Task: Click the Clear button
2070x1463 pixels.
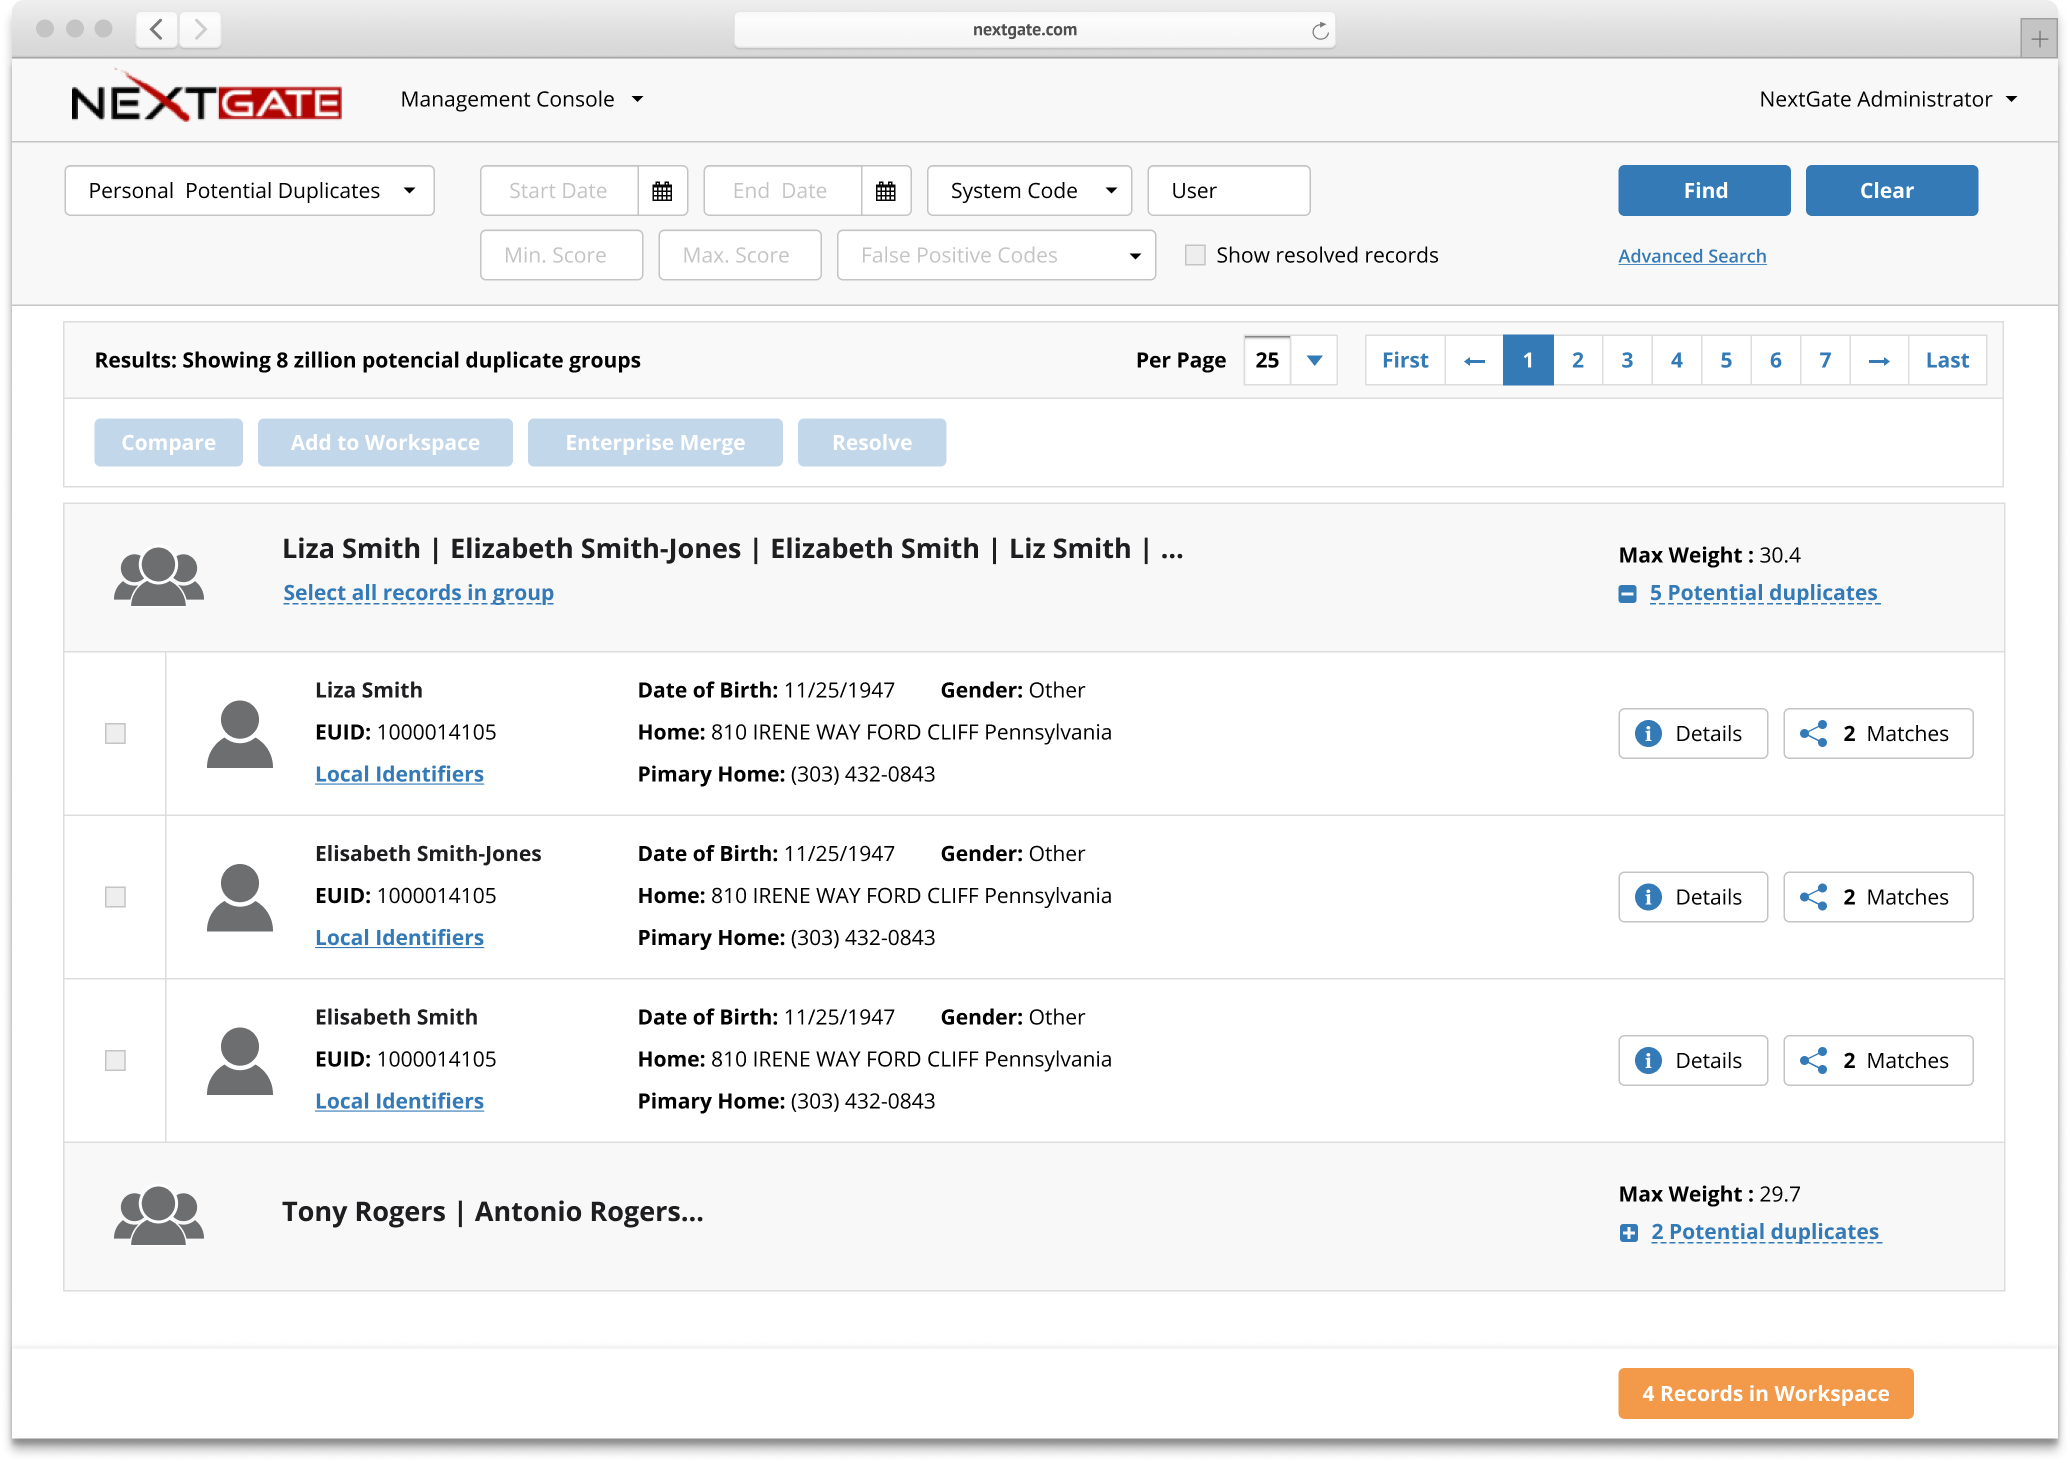Action: (x=1891, y=191)
